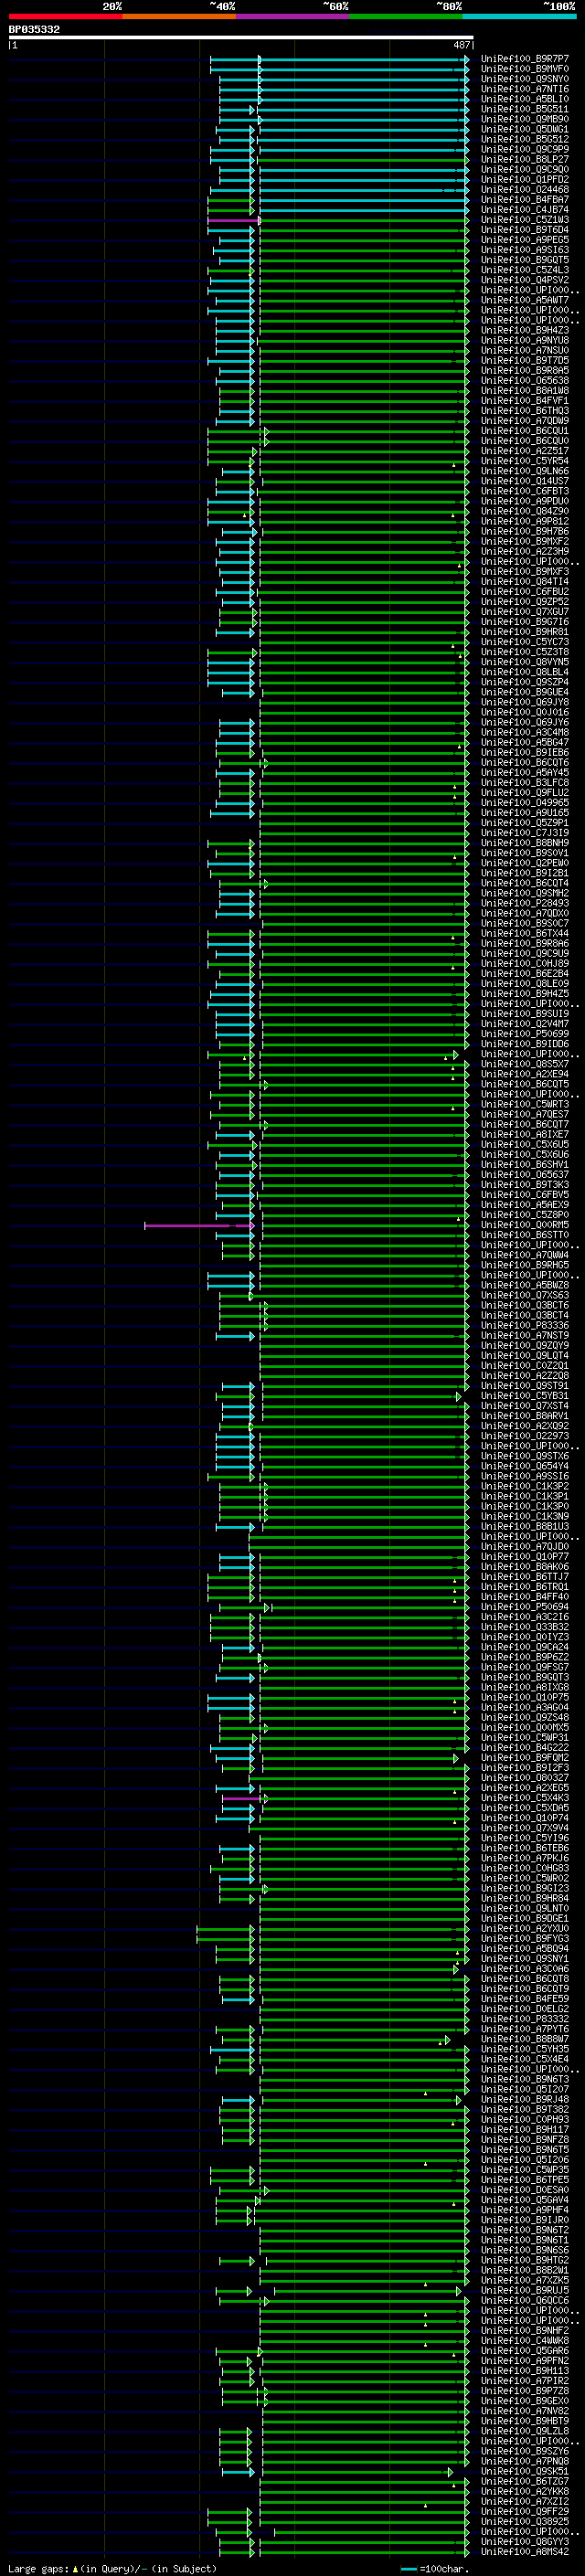This screenshot has width=585, height=2576.
Task: Select UniRef100_Q9LQT4 hit
Action: pyautogui.click(x=525, y=1356)
